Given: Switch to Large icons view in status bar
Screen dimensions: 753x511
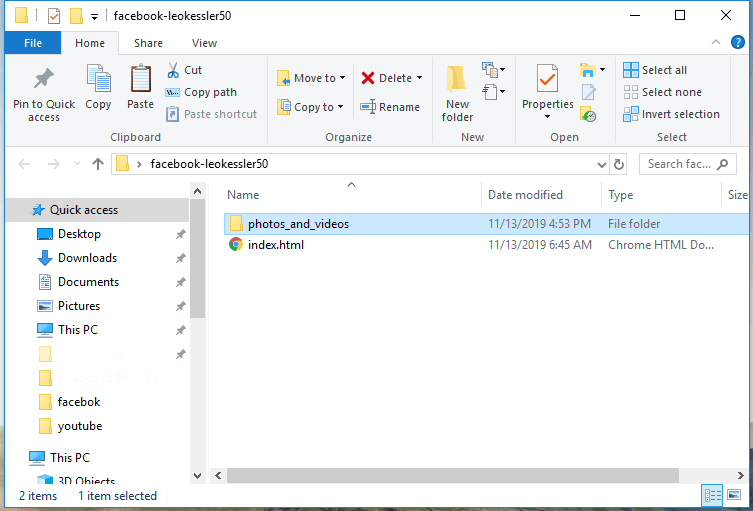Looking at the screenshot, I should tap(734, 495).
